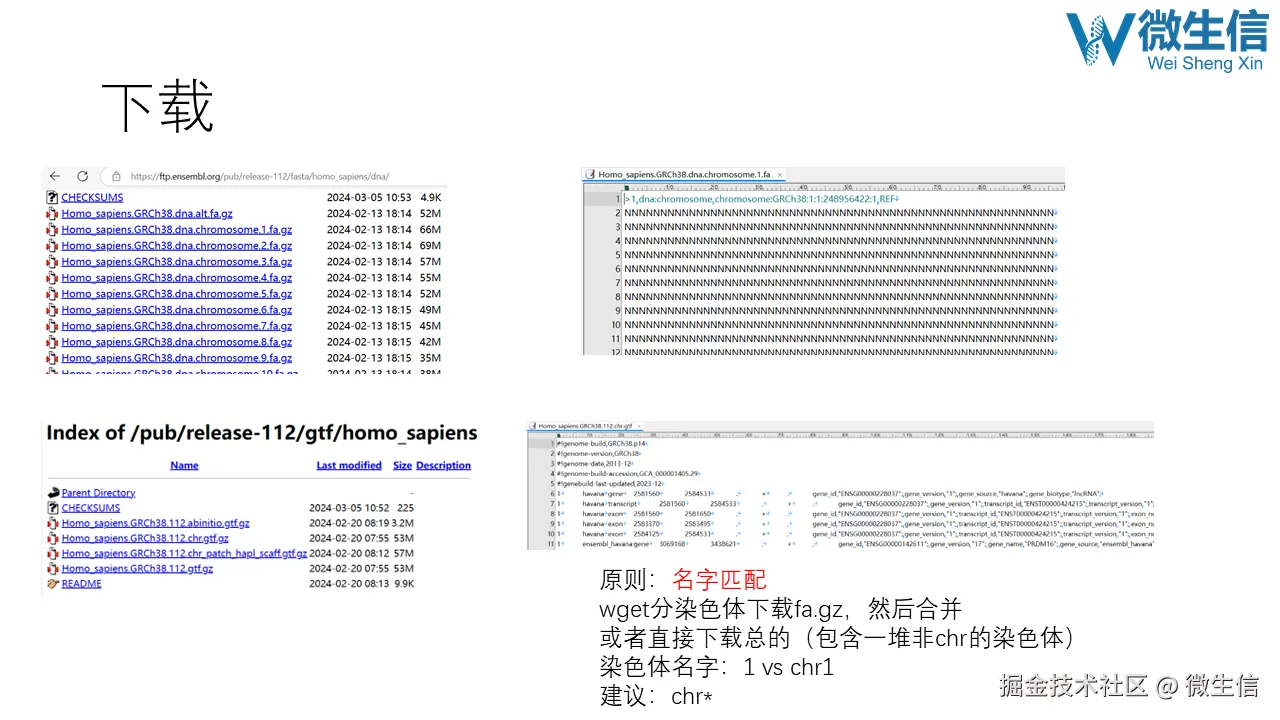Image resolution: width=1280 pixels, height=720 pixels.
Task: Click the icon beside README
Action: [53, 583]
